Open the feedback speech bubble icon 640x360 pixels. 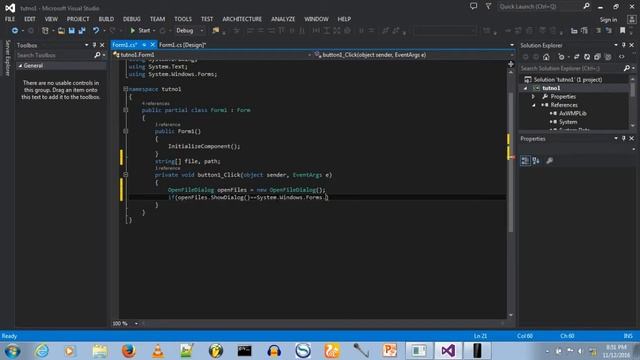[473, 6]
